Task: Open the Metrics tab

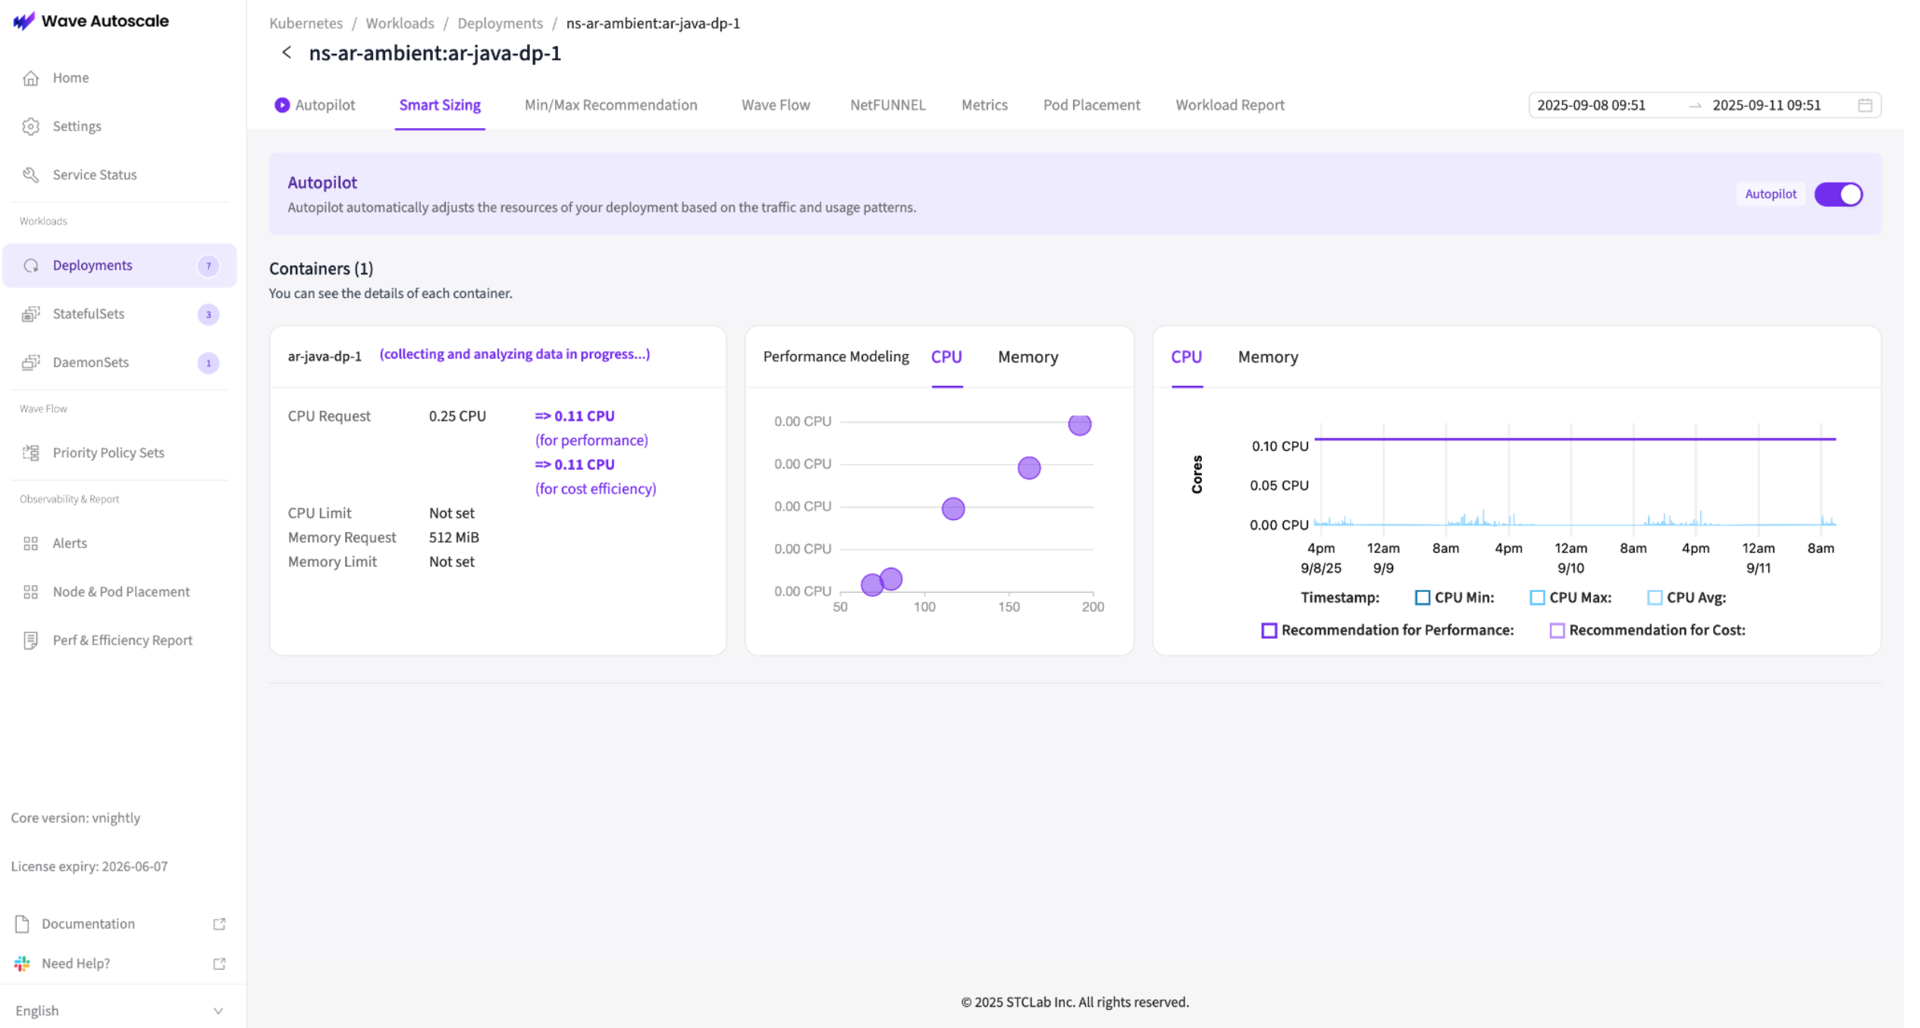Action: click(x=985, y=105)
